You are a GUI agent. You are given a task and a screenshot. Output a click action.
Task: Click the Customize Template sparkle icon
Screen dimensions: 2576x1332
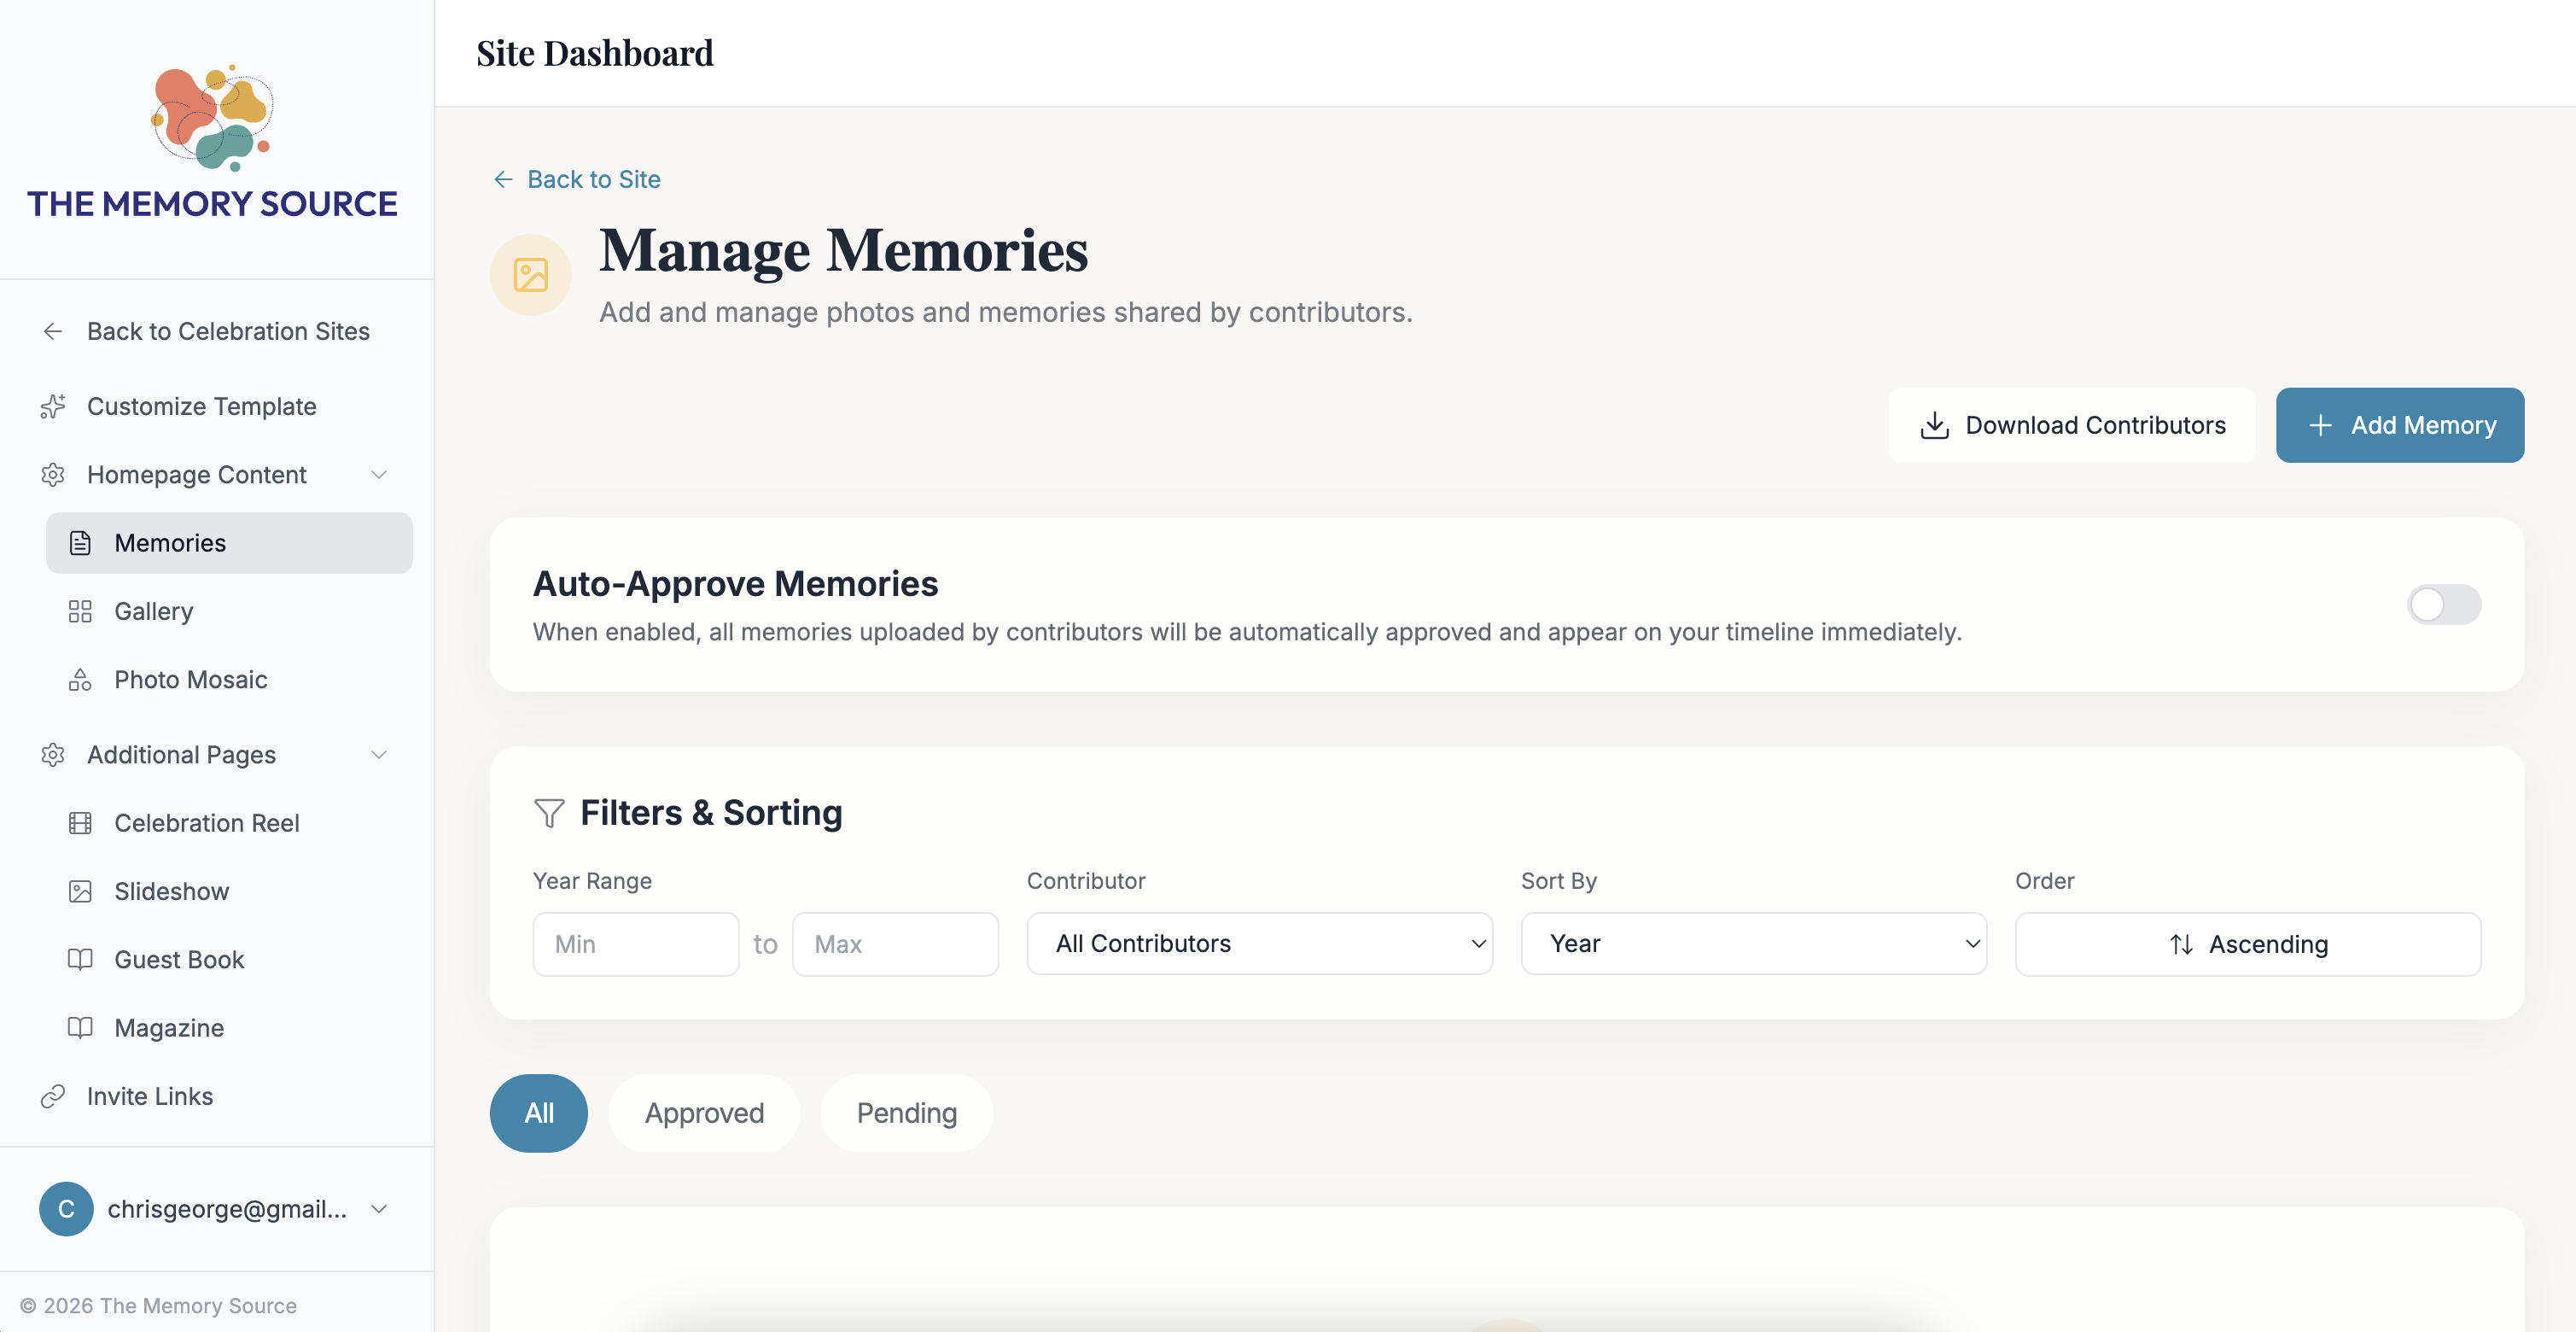(x=53, y=406)
